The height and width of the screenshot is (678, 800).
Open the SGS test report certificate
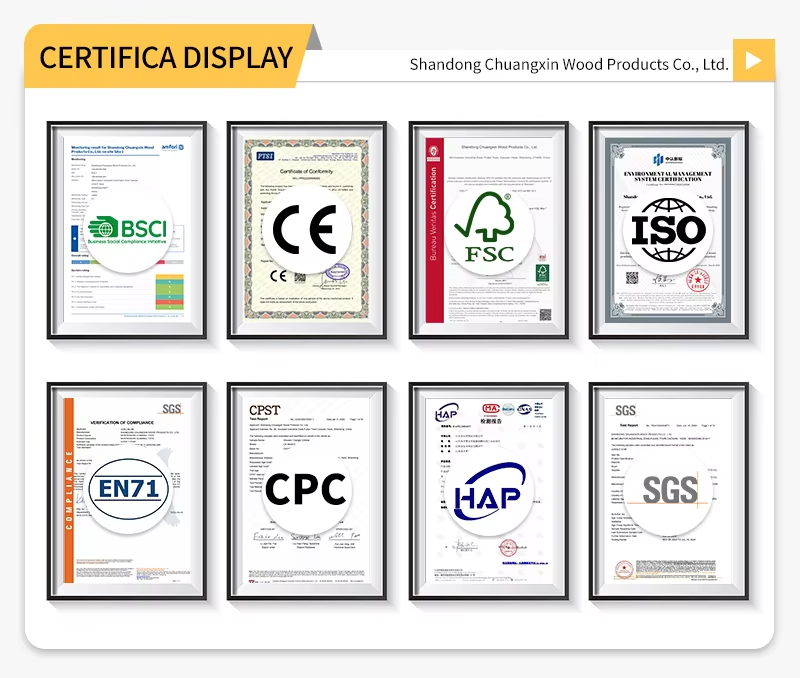(668, 491)
